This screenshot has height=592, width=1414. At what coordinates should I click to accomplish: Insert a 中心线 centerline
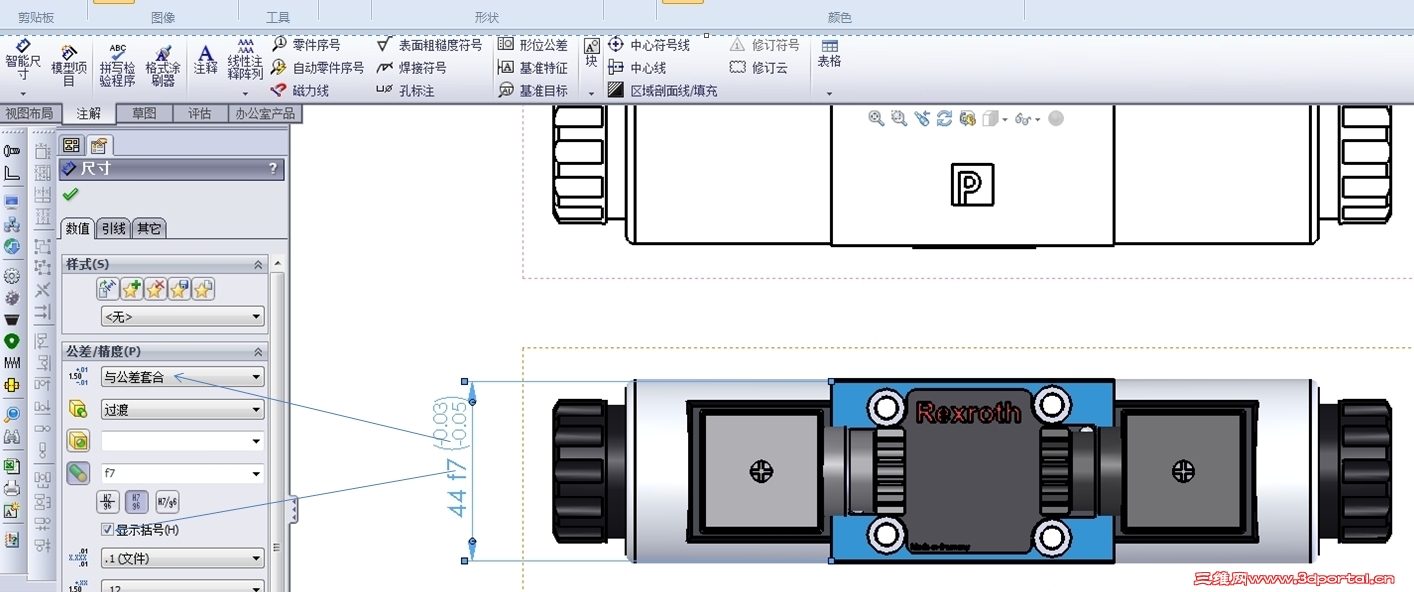pos(637,68)
